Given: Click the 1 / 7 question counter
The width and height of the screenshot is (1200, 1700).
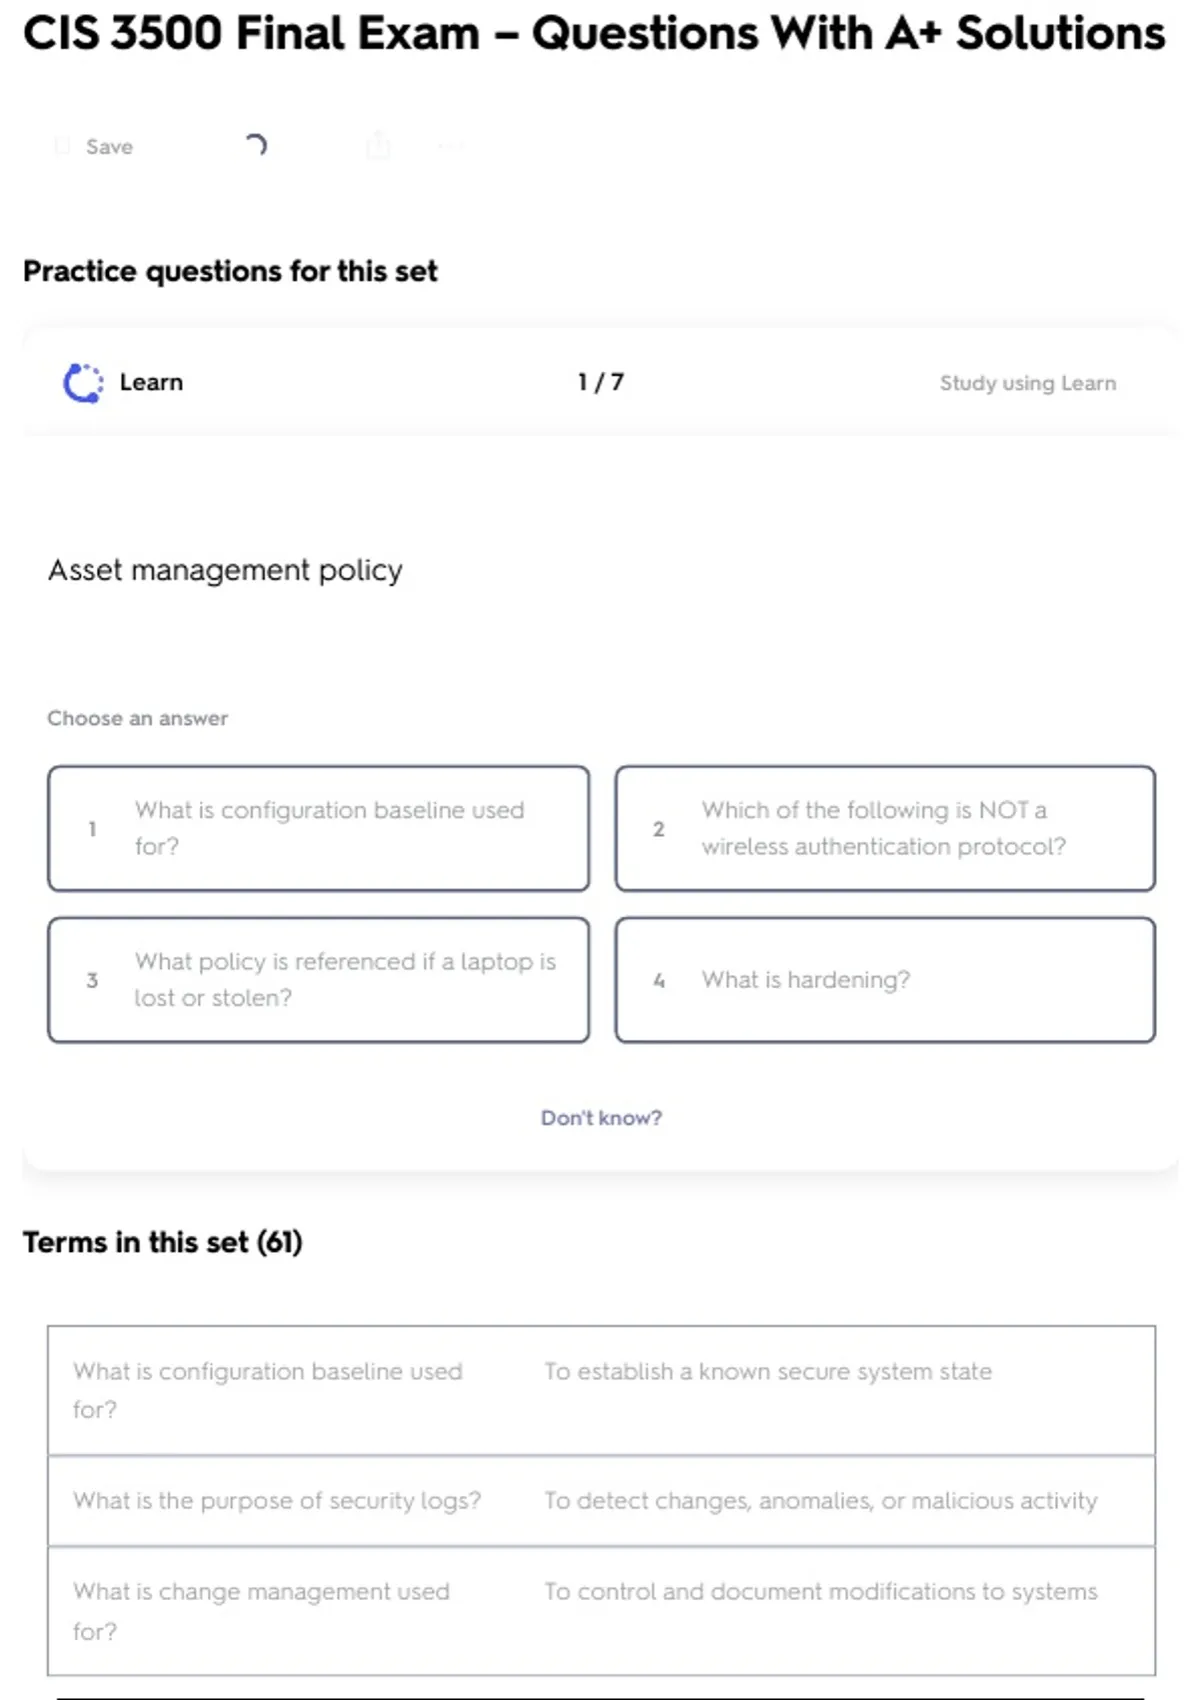Looking at the screenshot, I should click(x=600, y=383).
